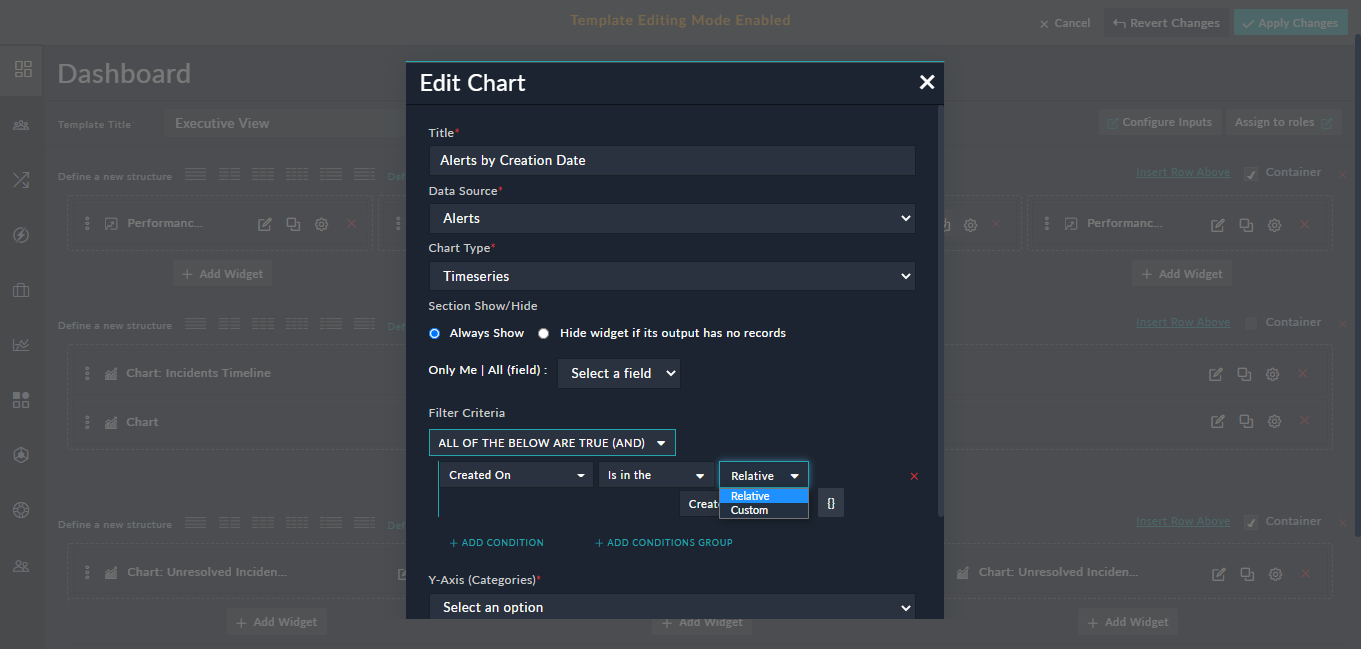Click the edit pencil icon on the Performanc widget
This screenshot has height=649, width=1361.
264,223
